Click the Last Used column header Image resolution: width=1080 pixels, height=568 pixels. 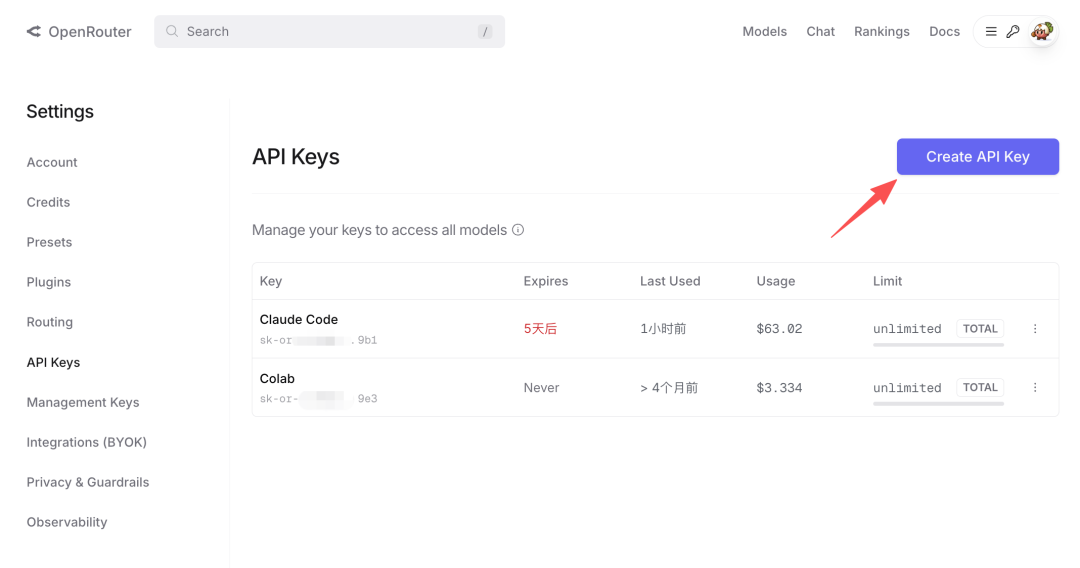(670, 281)
